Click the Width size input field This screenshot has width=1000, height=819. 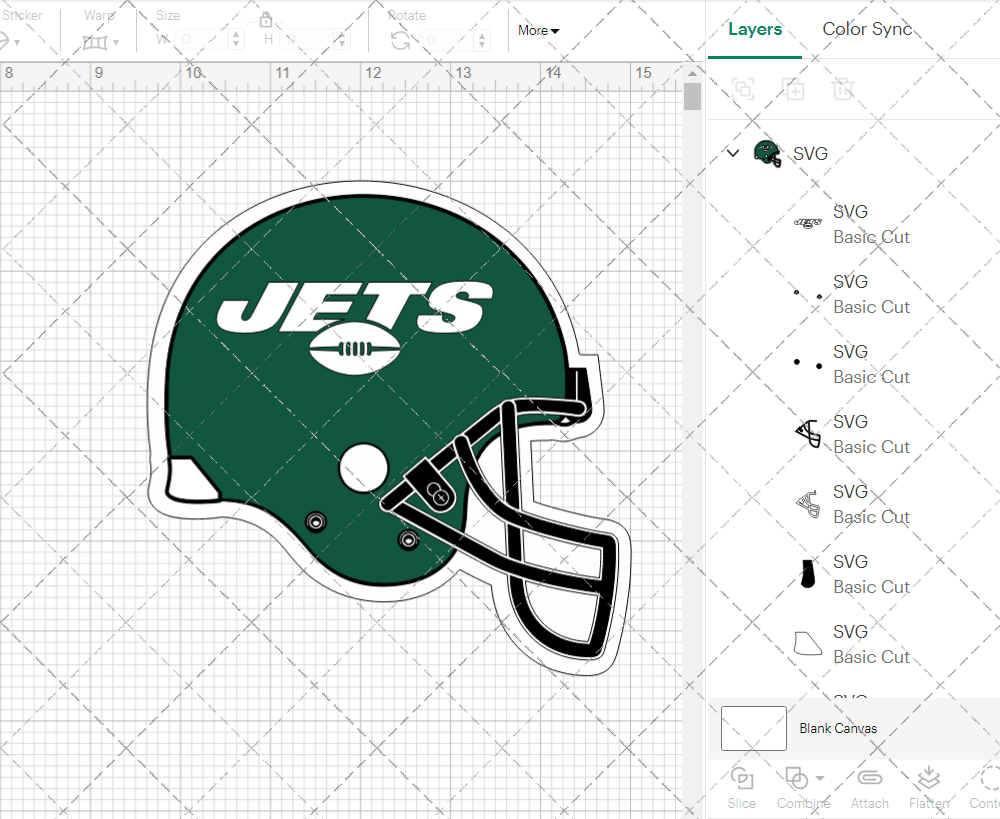coord(201,40)
